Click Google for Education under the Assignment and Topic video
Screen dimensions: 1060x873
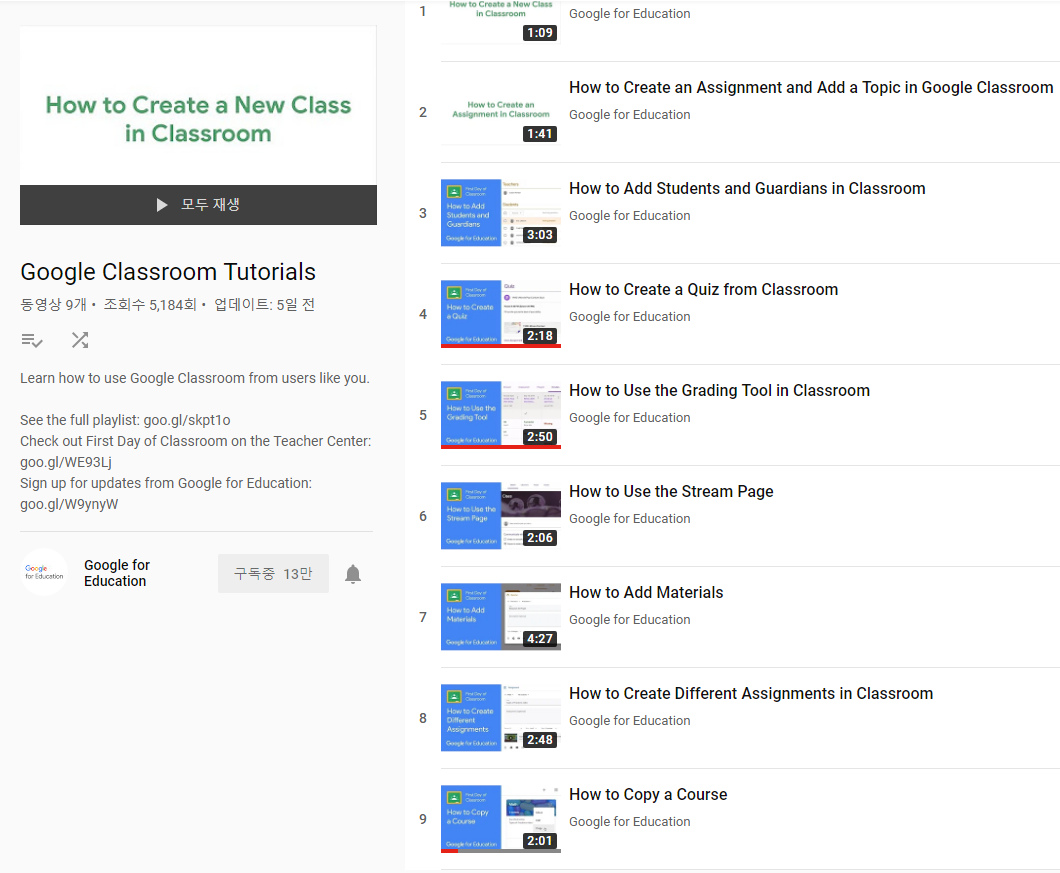pyautogui.click(x=629, y=114)
